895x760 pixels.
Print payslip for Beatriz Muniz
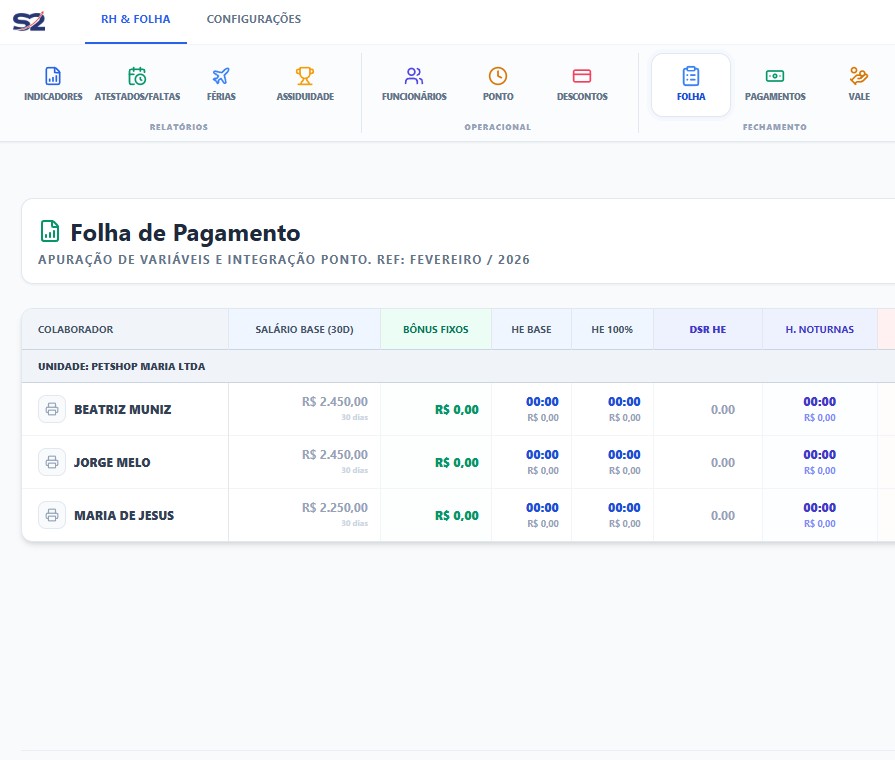[51, 409]
